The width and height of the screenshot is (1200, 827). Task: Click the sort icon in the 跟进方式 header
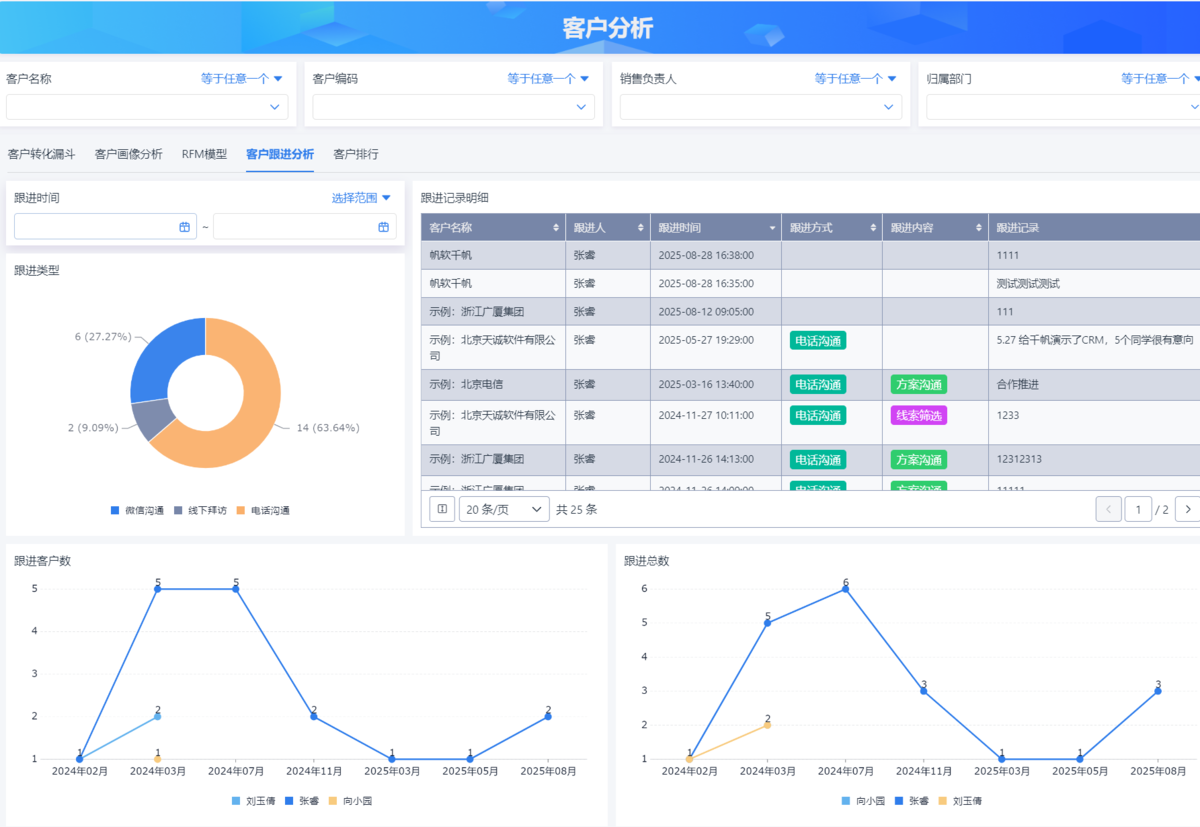point(873,228)
